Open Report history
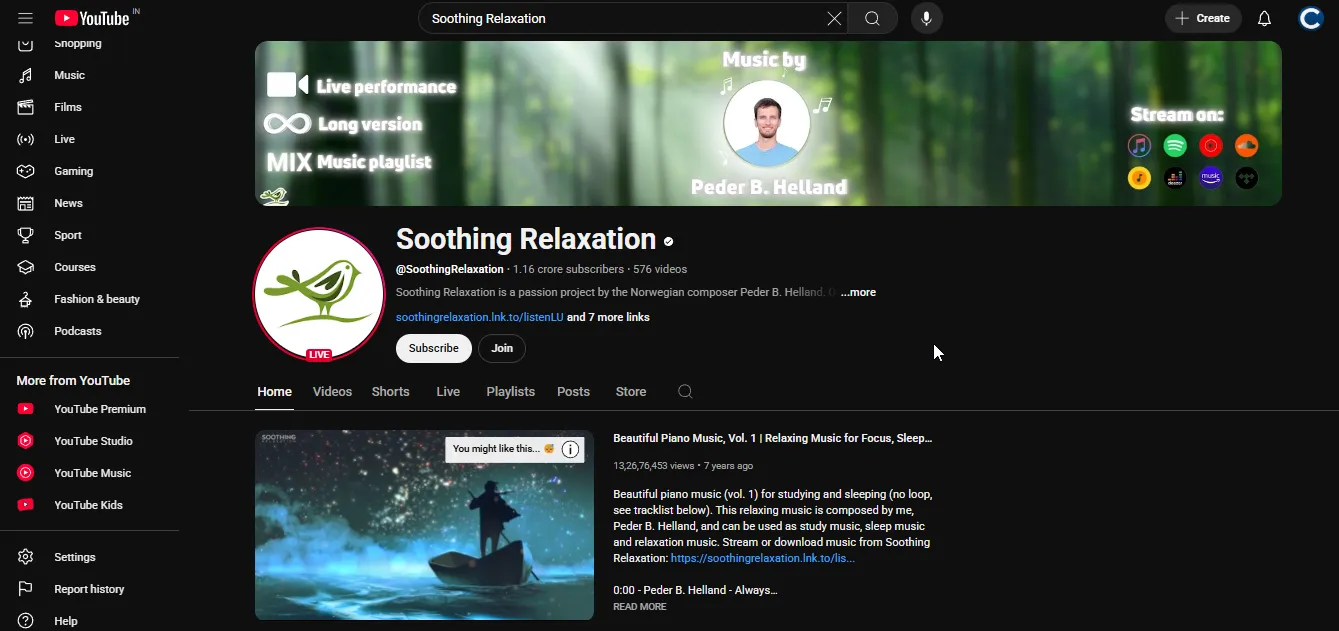 click(90, 589)
